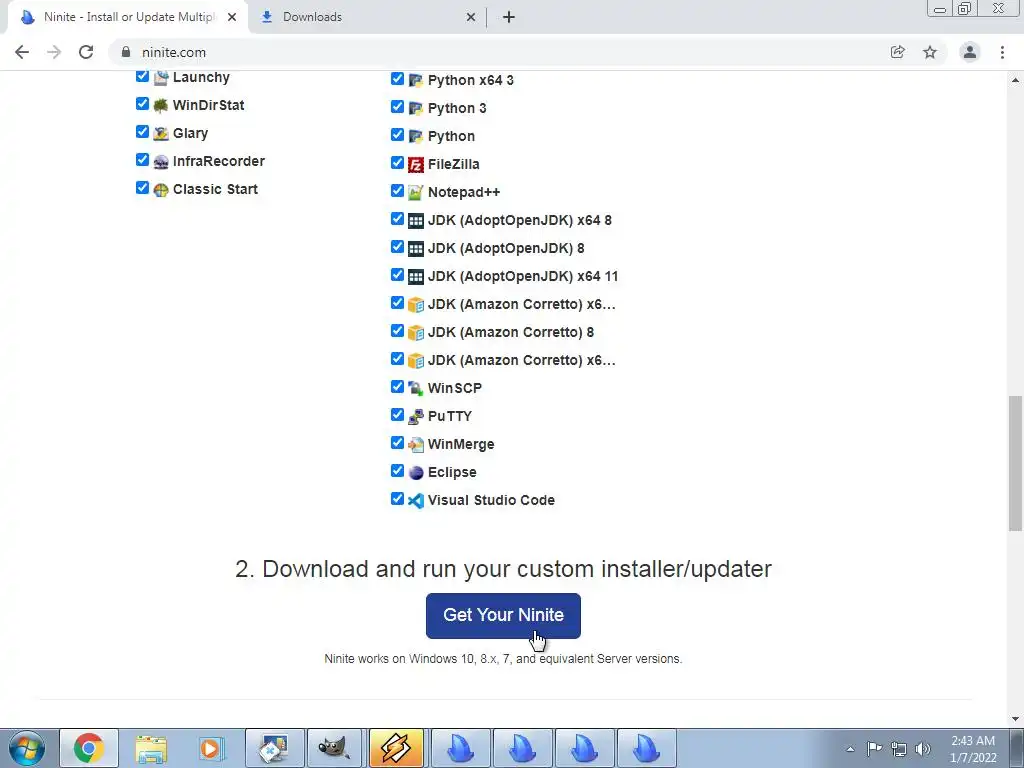This screenshot has width=1024, height=768.
Task: Go back with the browser back arrow
Action: (22, 52)
